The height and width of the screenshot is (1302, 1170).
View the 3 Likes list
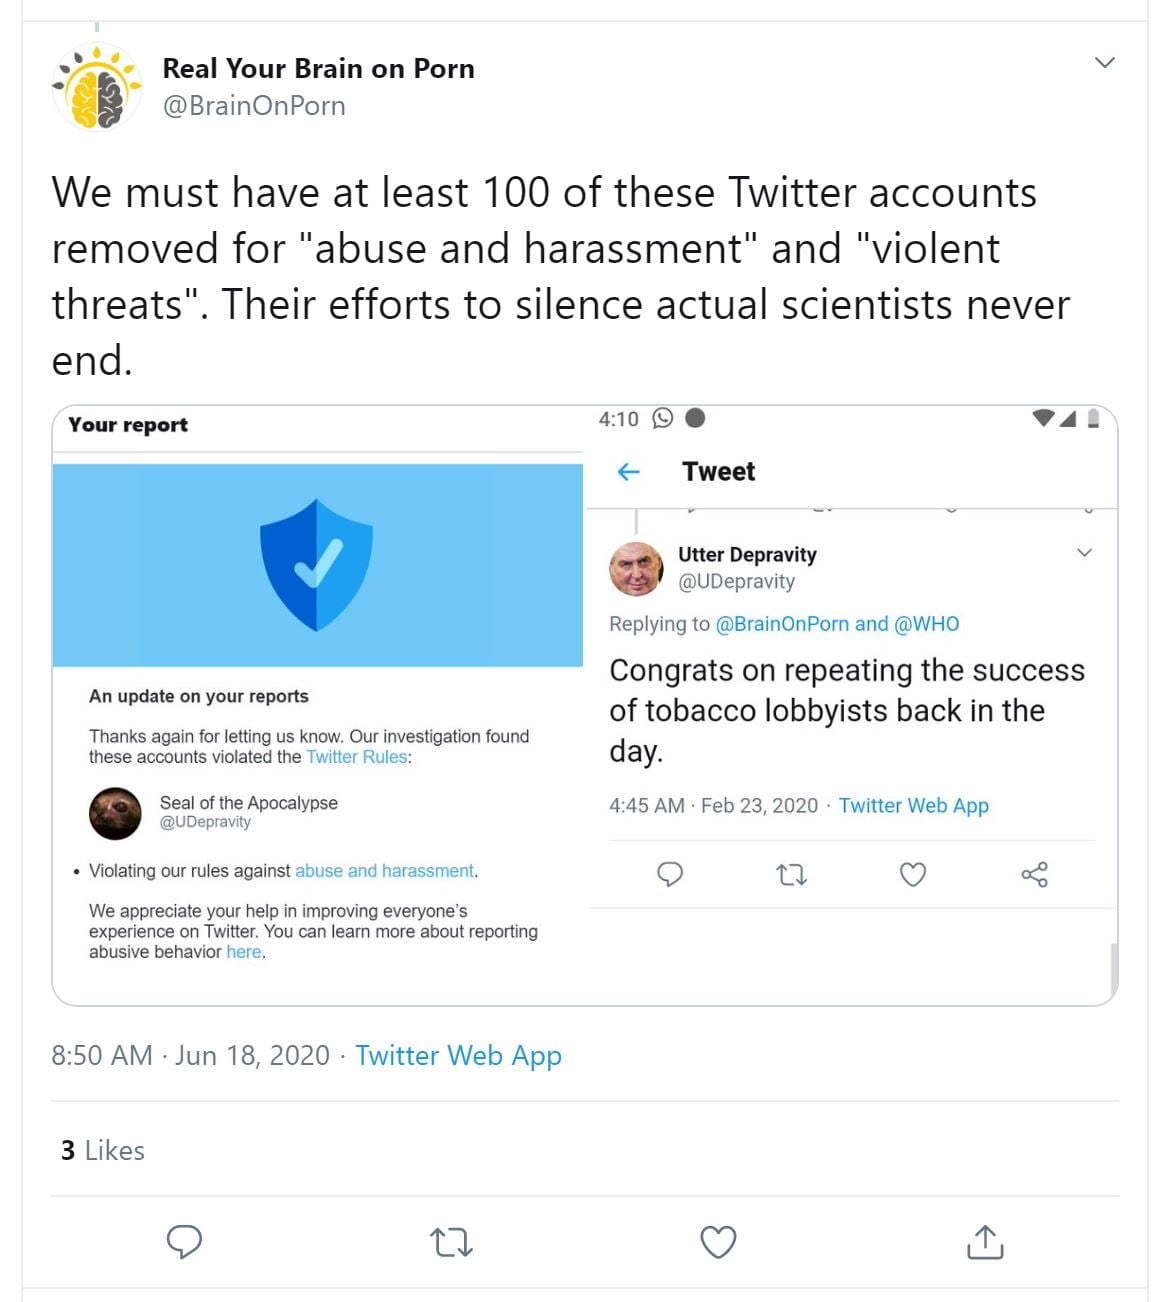pyautogui.click(x=103, y=1150)
